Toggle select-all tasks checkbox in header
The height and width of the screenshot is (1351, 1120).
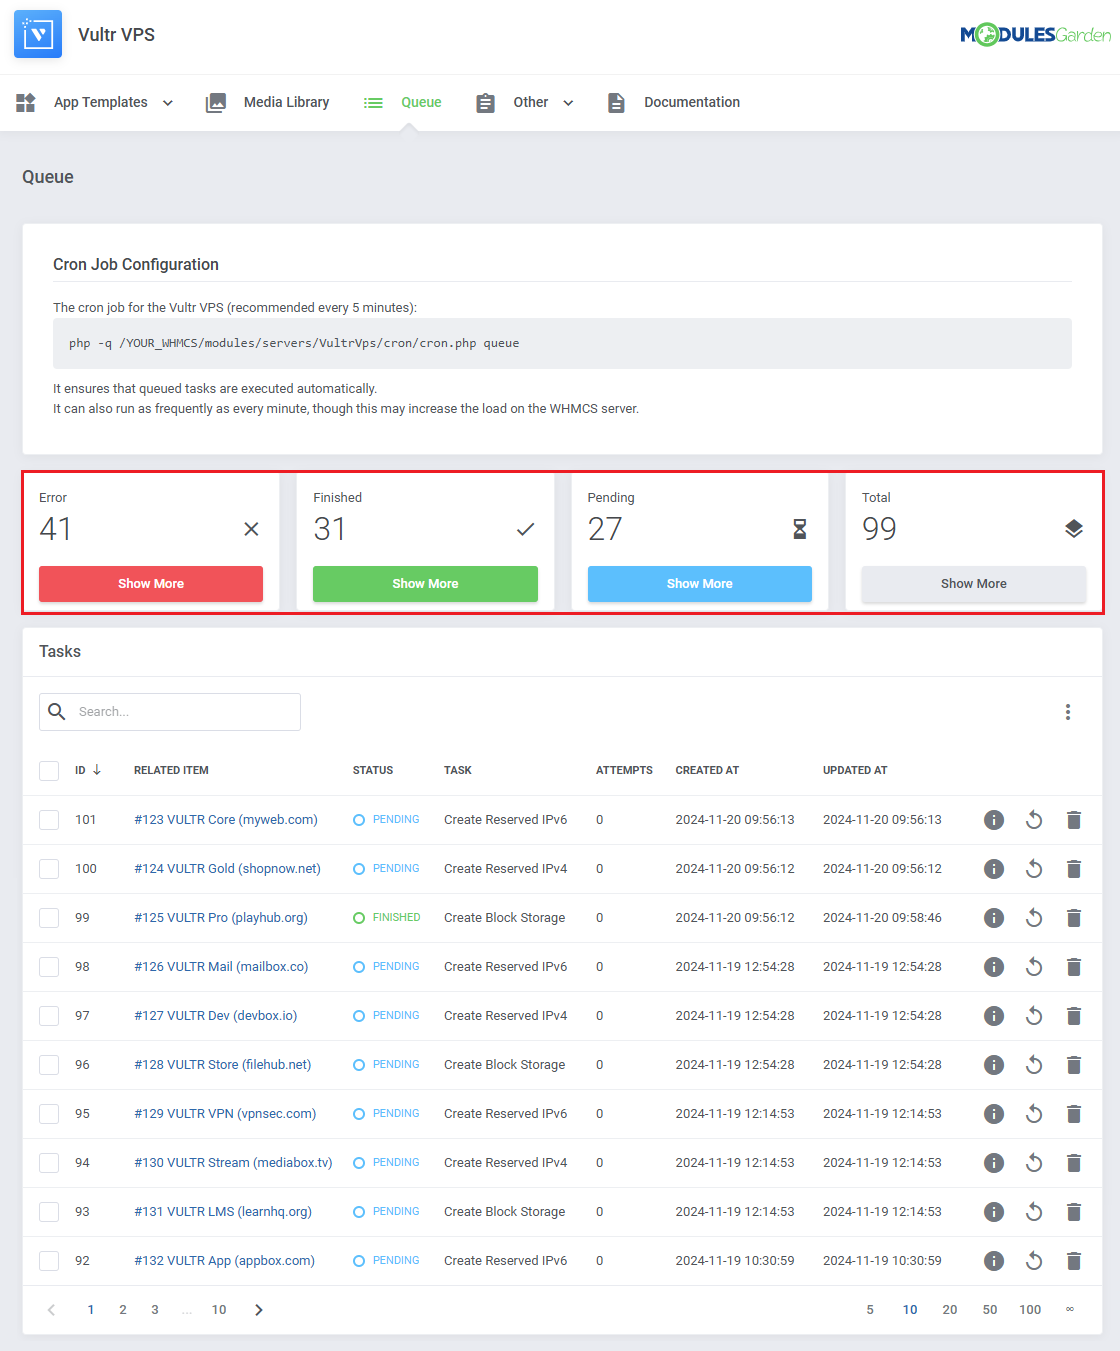[49, 770]
